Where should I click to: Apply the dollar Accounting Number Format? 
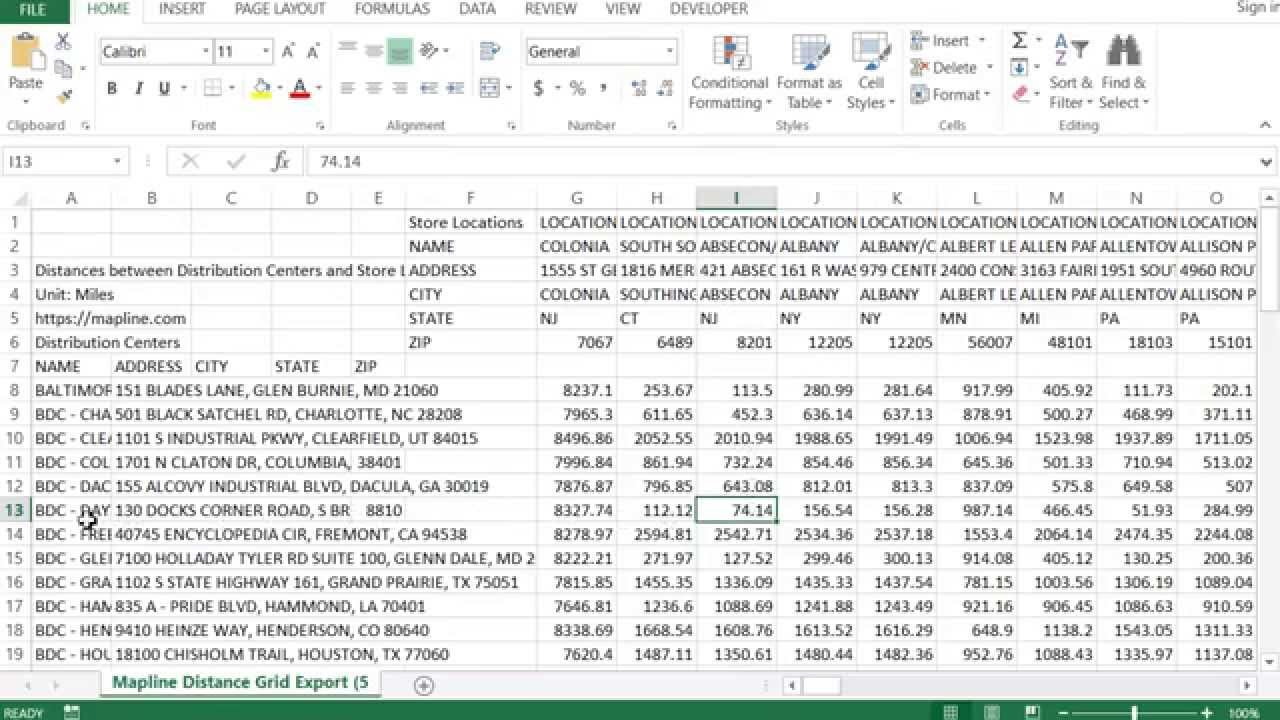click(538, 88)
